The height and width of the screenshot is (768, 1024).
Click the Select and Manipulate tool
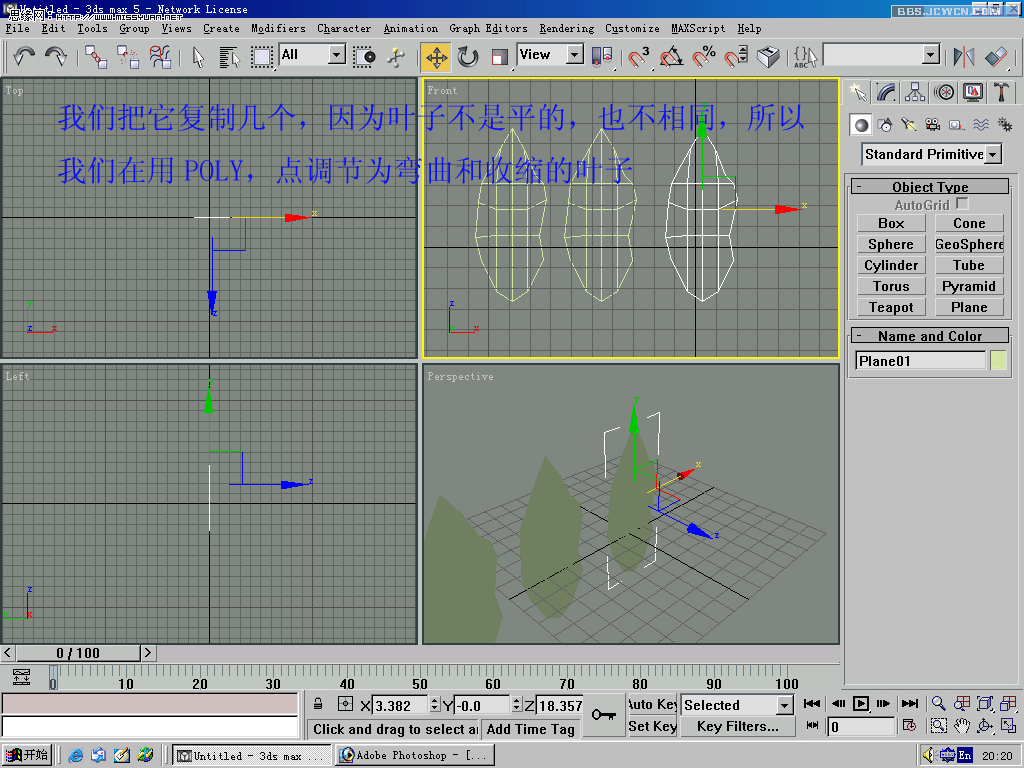[x=396, y=57]
